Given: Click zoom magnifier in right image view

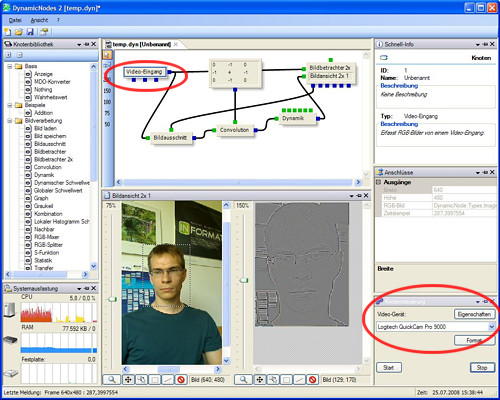Looking at the screenshot, I should click(243, 379).
